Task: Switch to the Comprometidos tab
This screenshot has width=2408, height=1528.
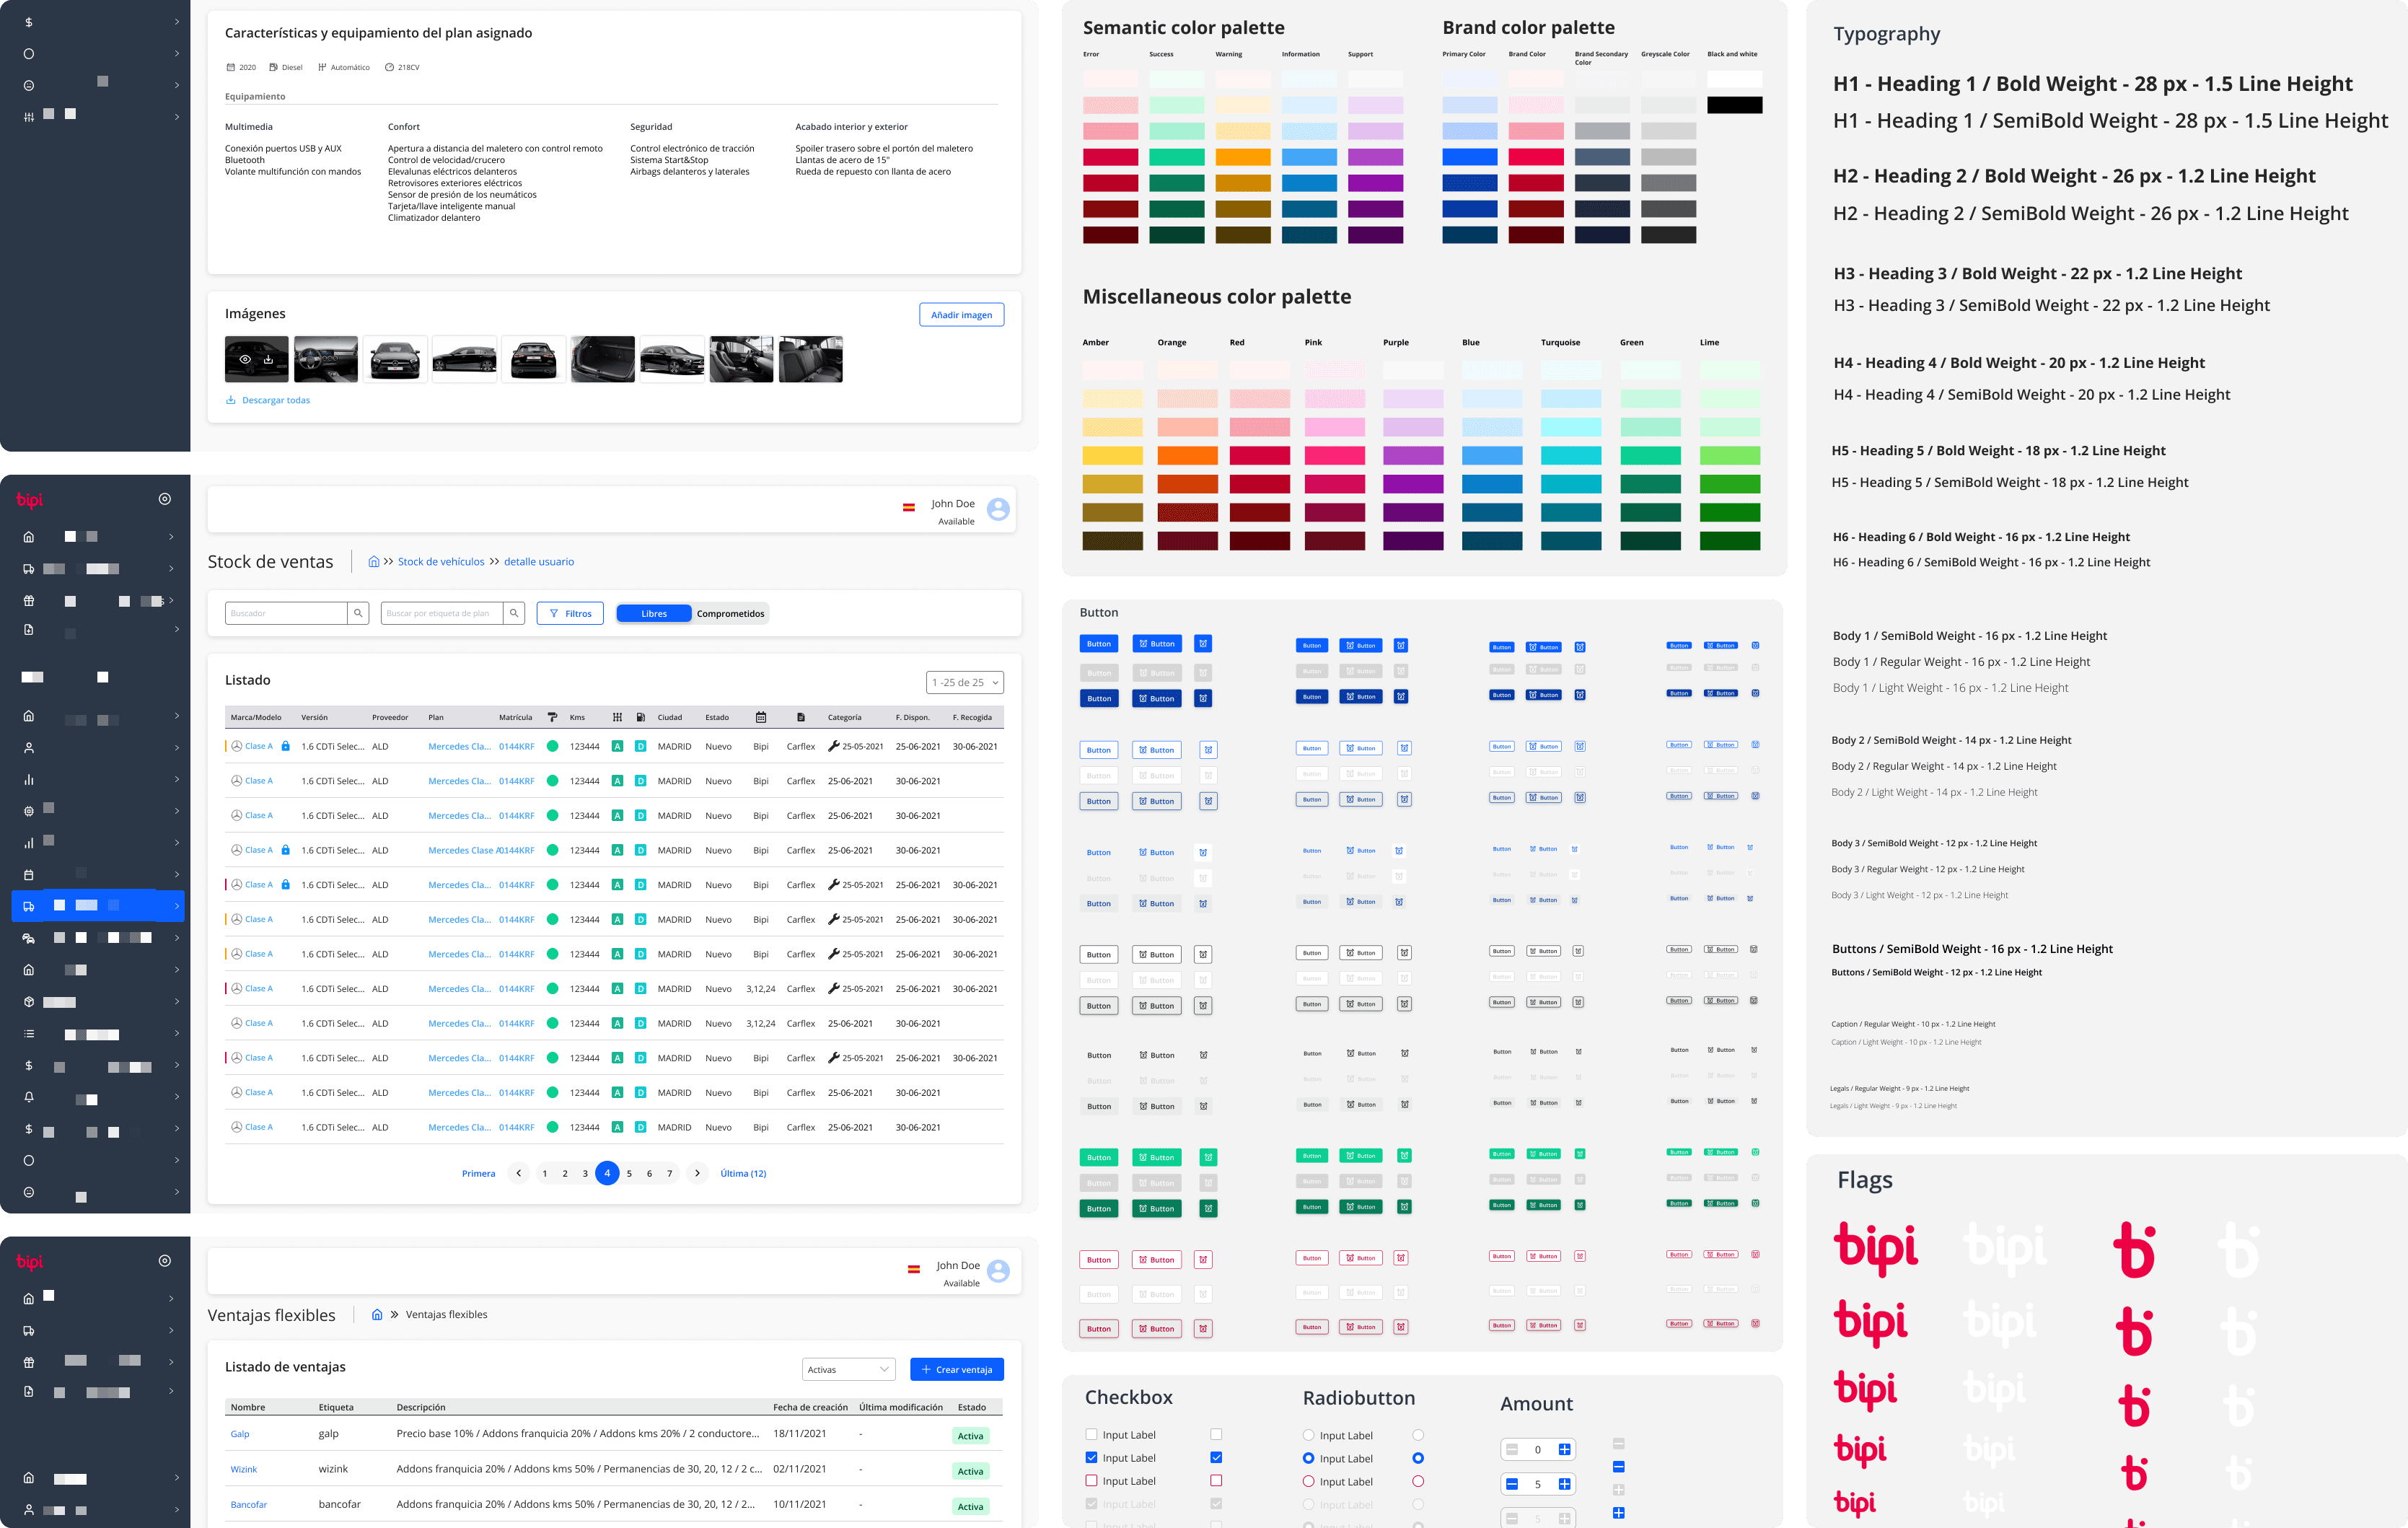Action: (x=730, y=614)
